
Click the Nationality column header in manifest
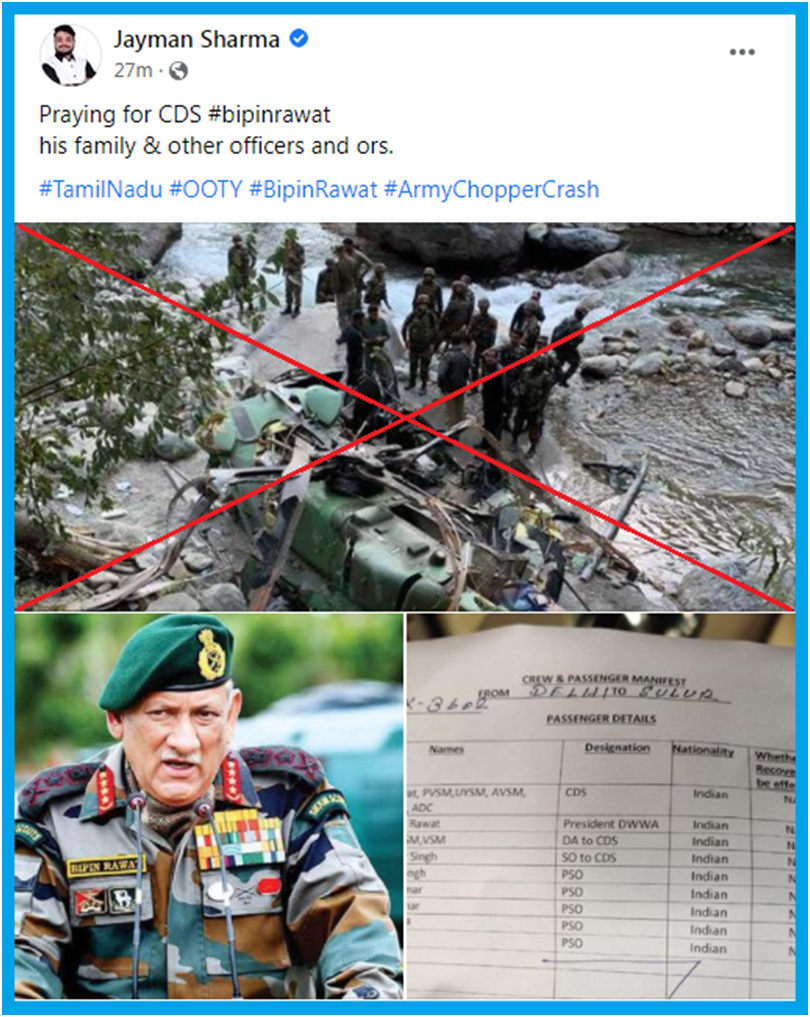point(703,750)
